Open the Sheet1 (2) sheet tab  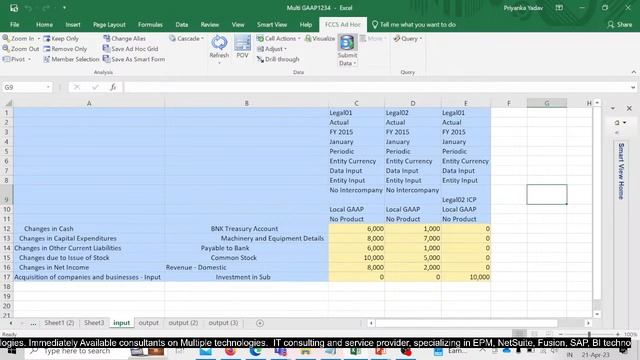pos(59,323)
